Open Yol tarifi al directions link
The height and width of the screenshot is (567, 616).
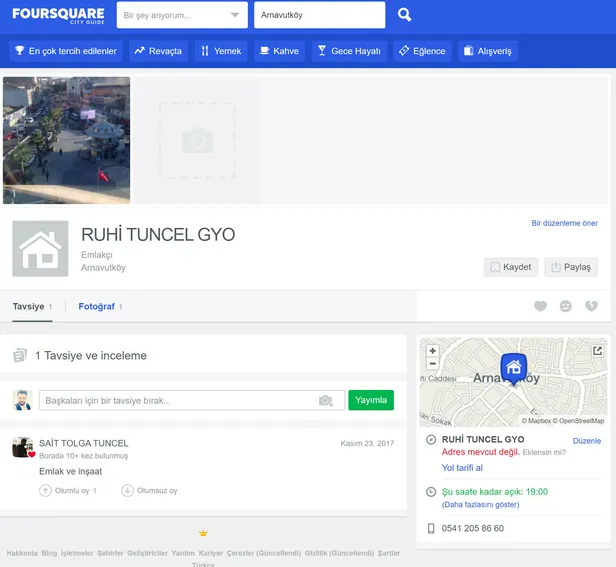(462, 467)
